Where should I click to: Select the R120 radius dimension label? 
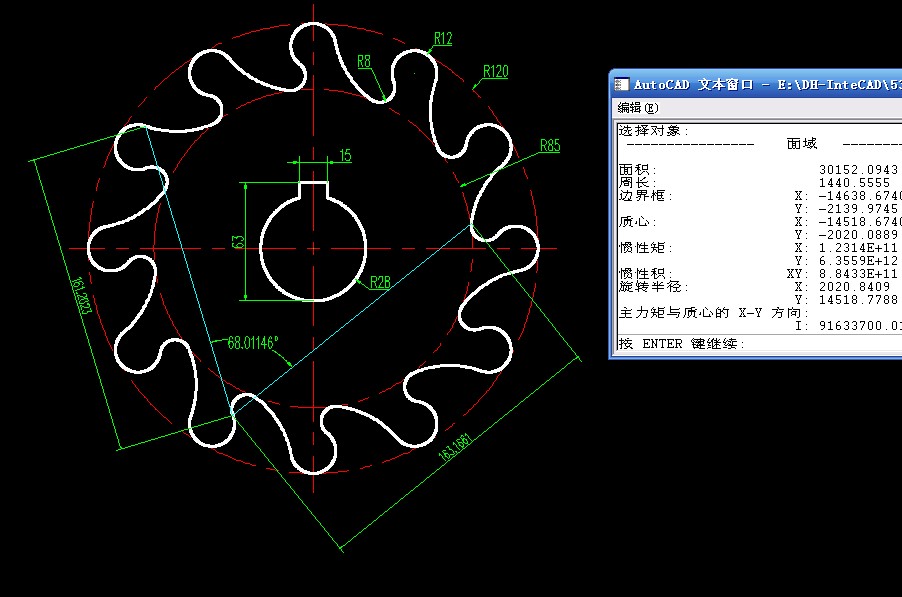[x=496, y=71]
